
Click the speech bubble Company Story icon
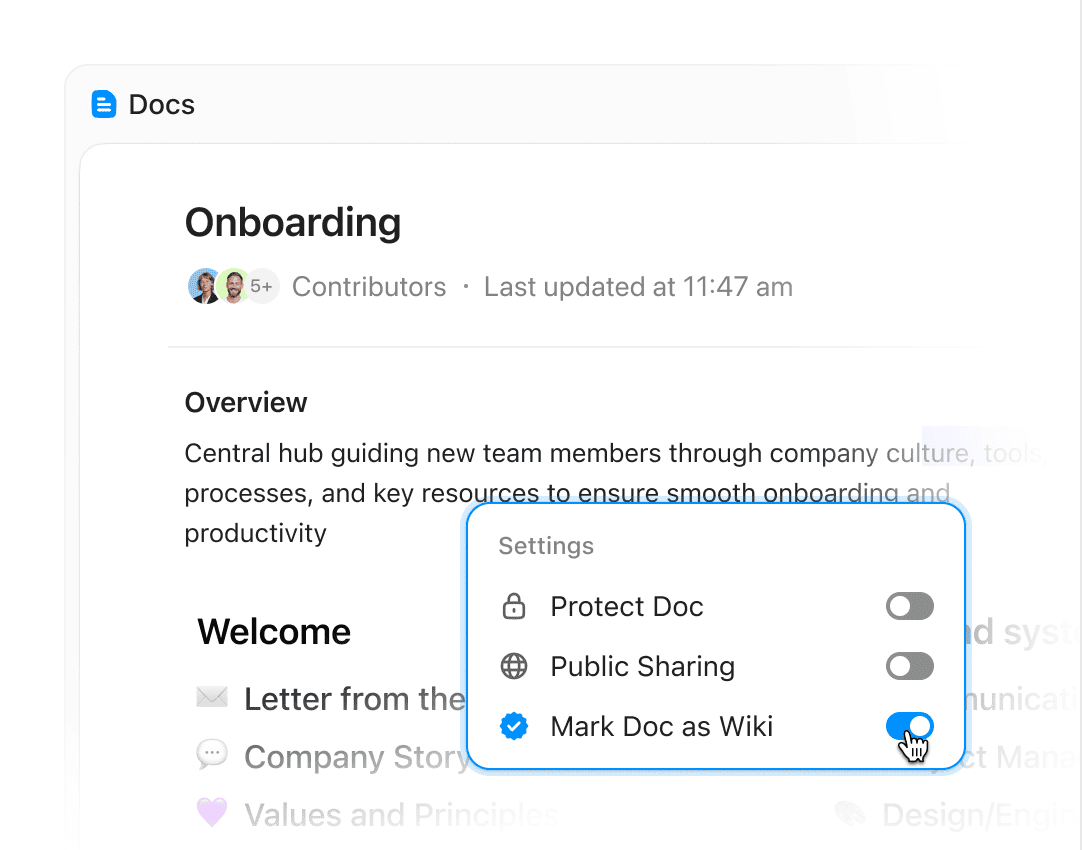point(212,755)
